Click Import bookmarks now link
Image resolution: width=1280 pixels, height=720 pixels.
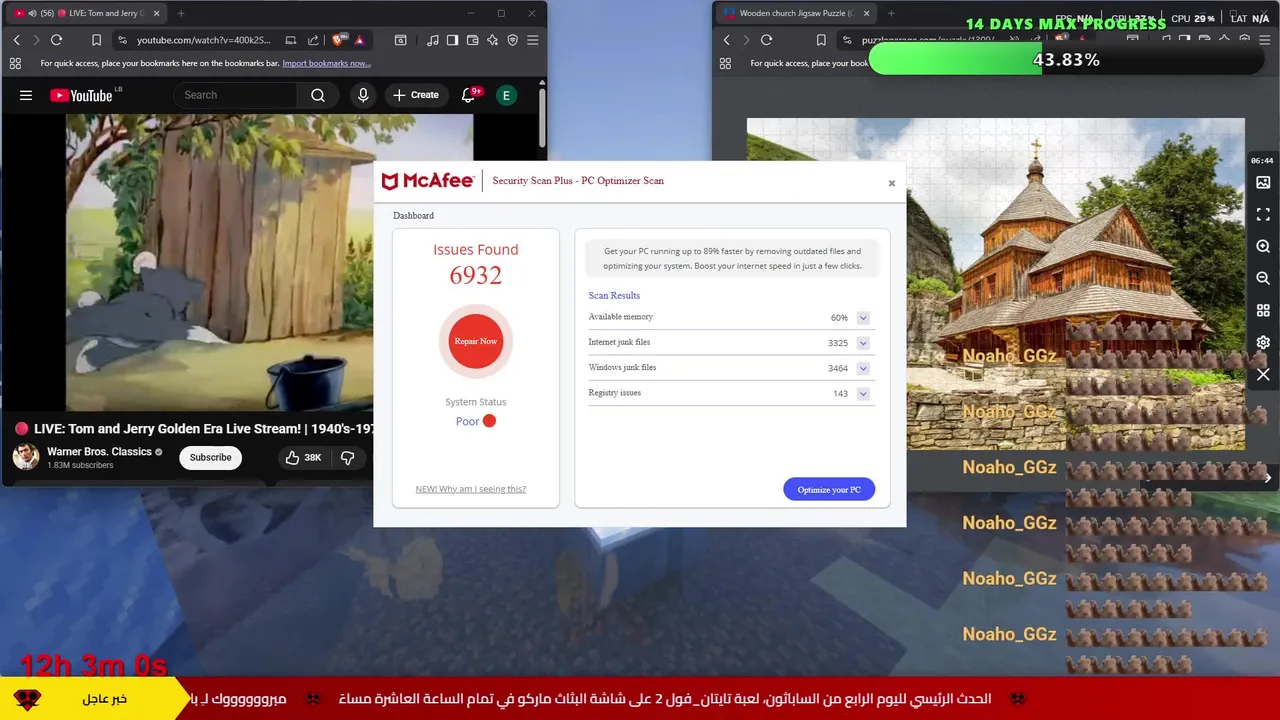[x=327, y=63]
